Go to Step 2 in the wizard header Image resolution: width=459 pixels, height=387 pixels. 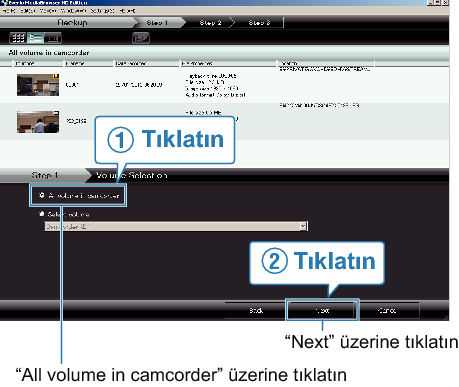(x=210, y=23)
